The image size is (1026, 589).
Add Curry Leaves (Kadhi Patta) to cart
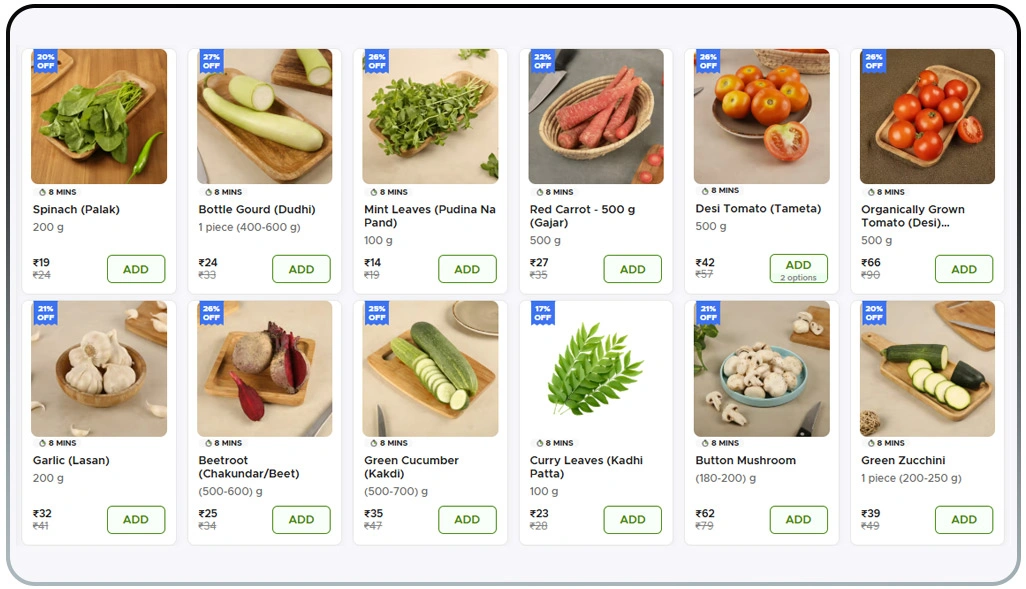click(632, 520)
